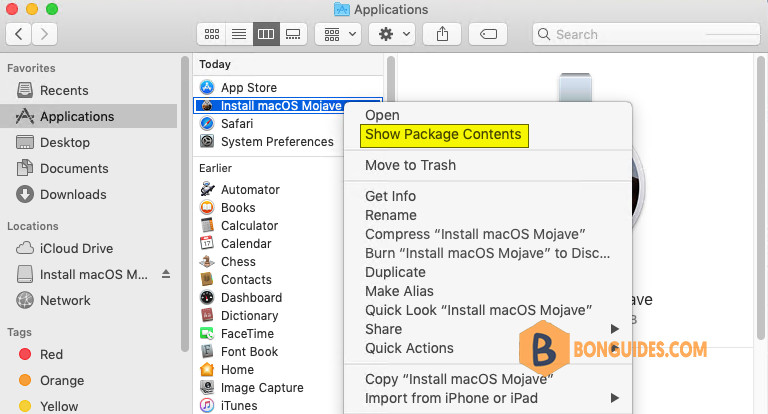Select column view mode
The image size is (768, 414).
(x=266, y=34)
